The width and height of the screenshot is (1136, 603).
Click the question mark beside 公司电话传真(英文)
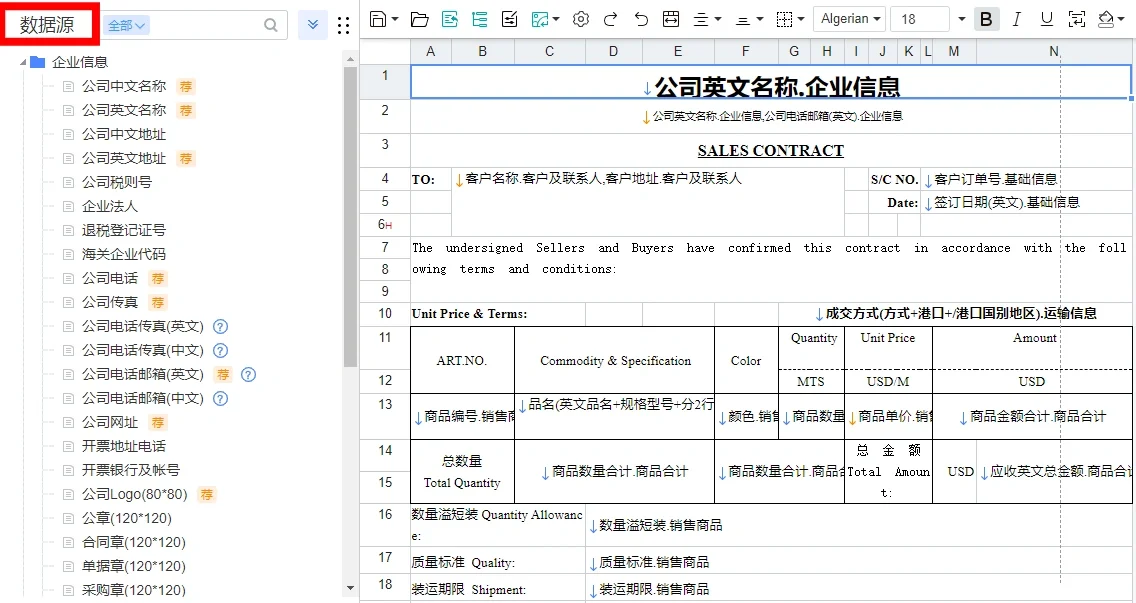coord(219,327)
